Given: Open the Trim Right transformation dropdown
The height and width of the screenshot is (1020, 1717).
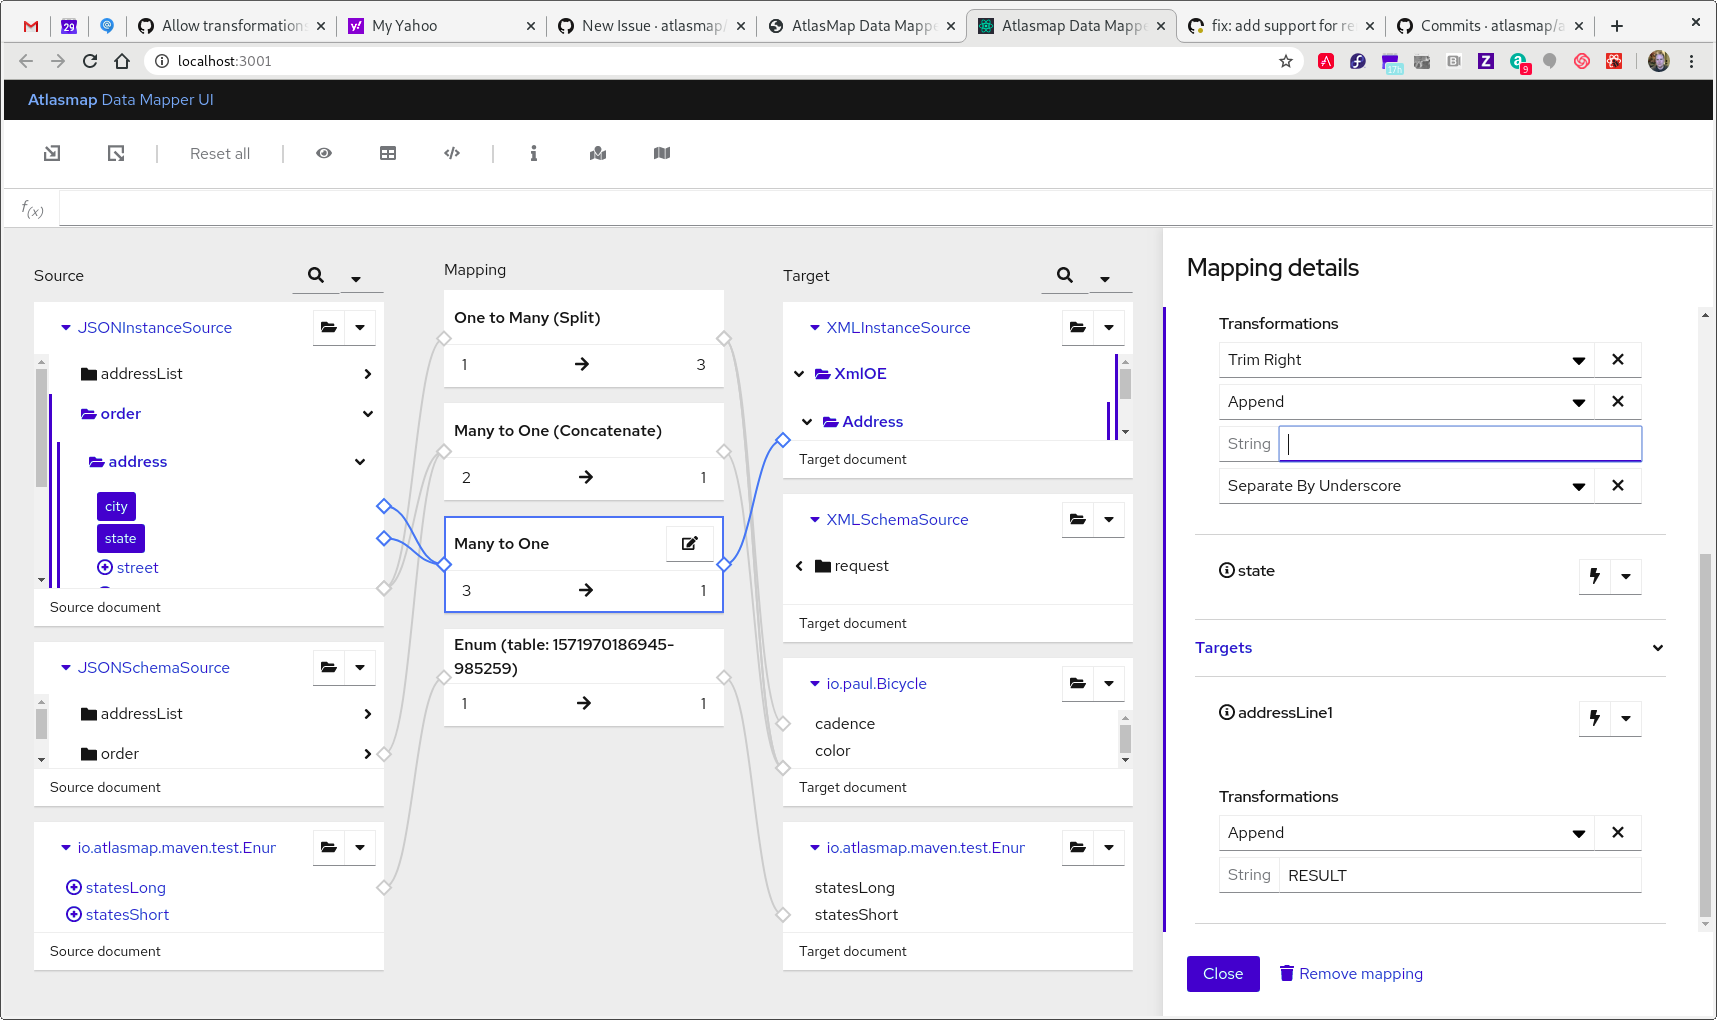Looking at the screenshot, I should click(1579, 359).
